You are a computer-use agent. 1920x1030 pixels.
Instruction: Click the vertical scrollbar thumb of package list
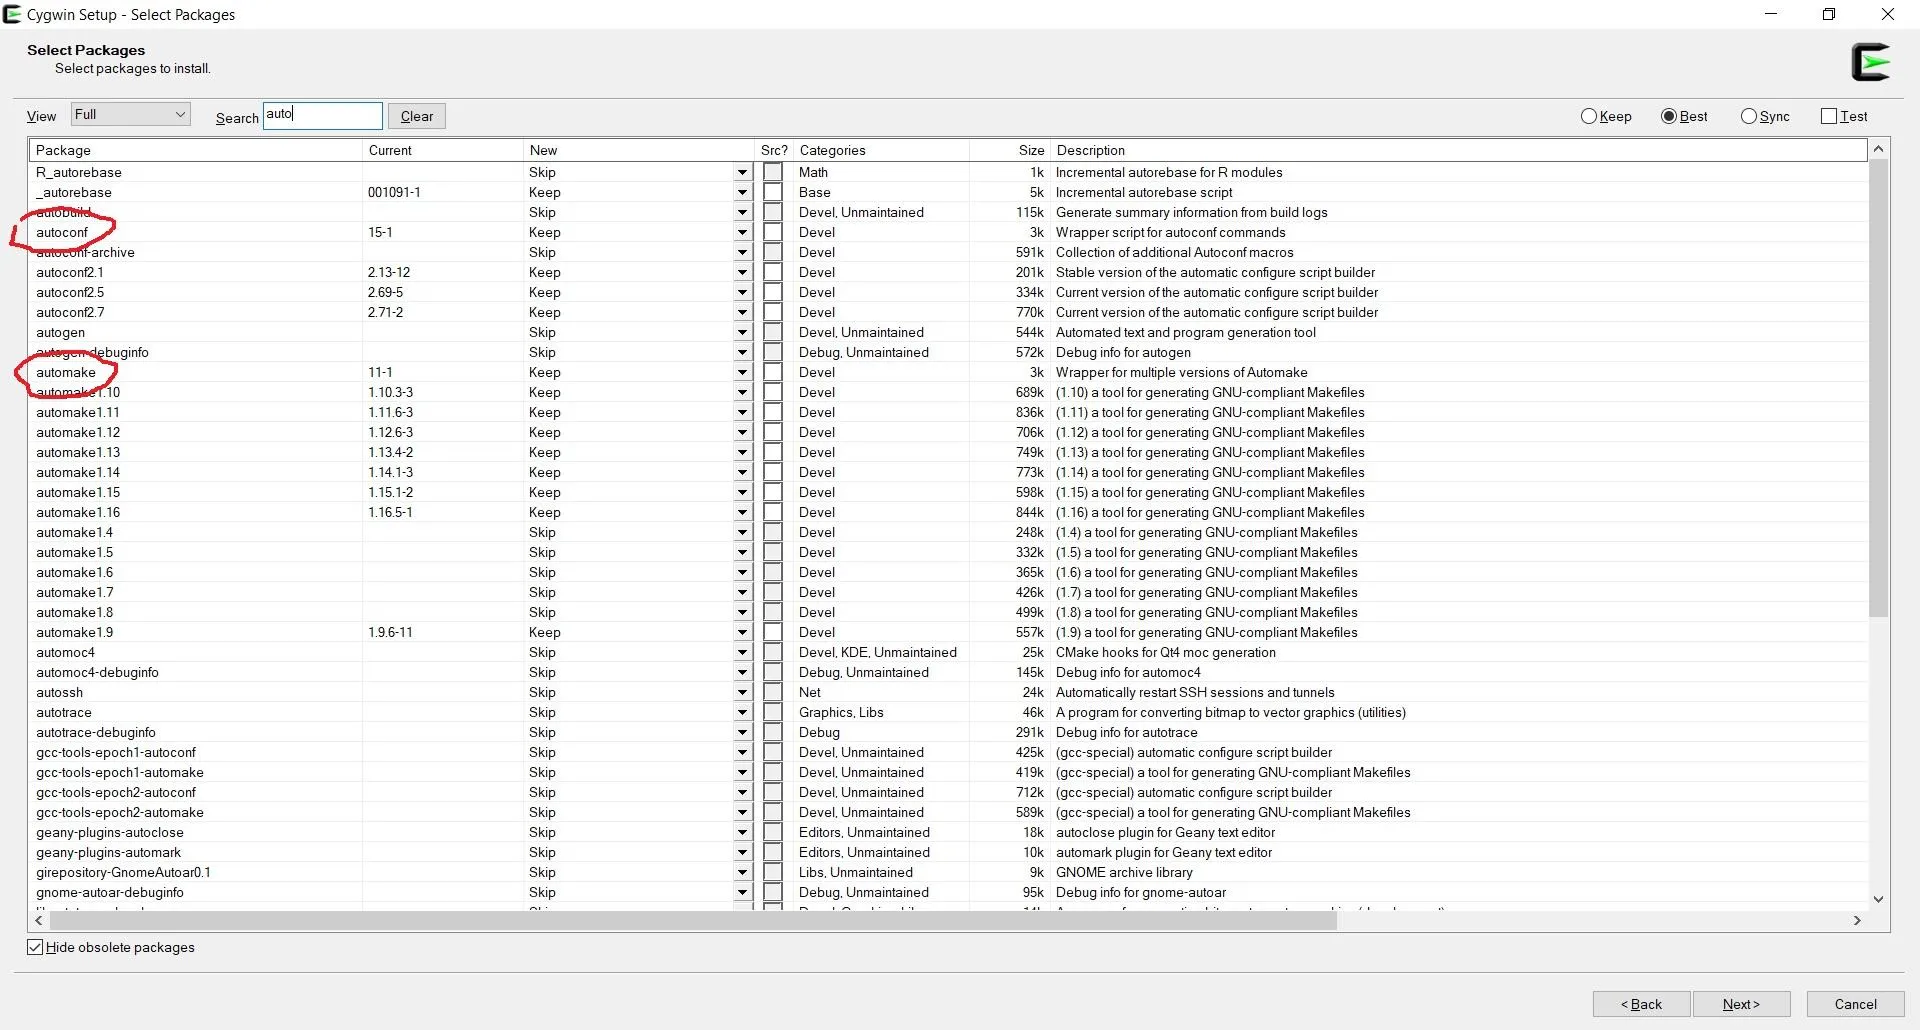[1878, 389]
